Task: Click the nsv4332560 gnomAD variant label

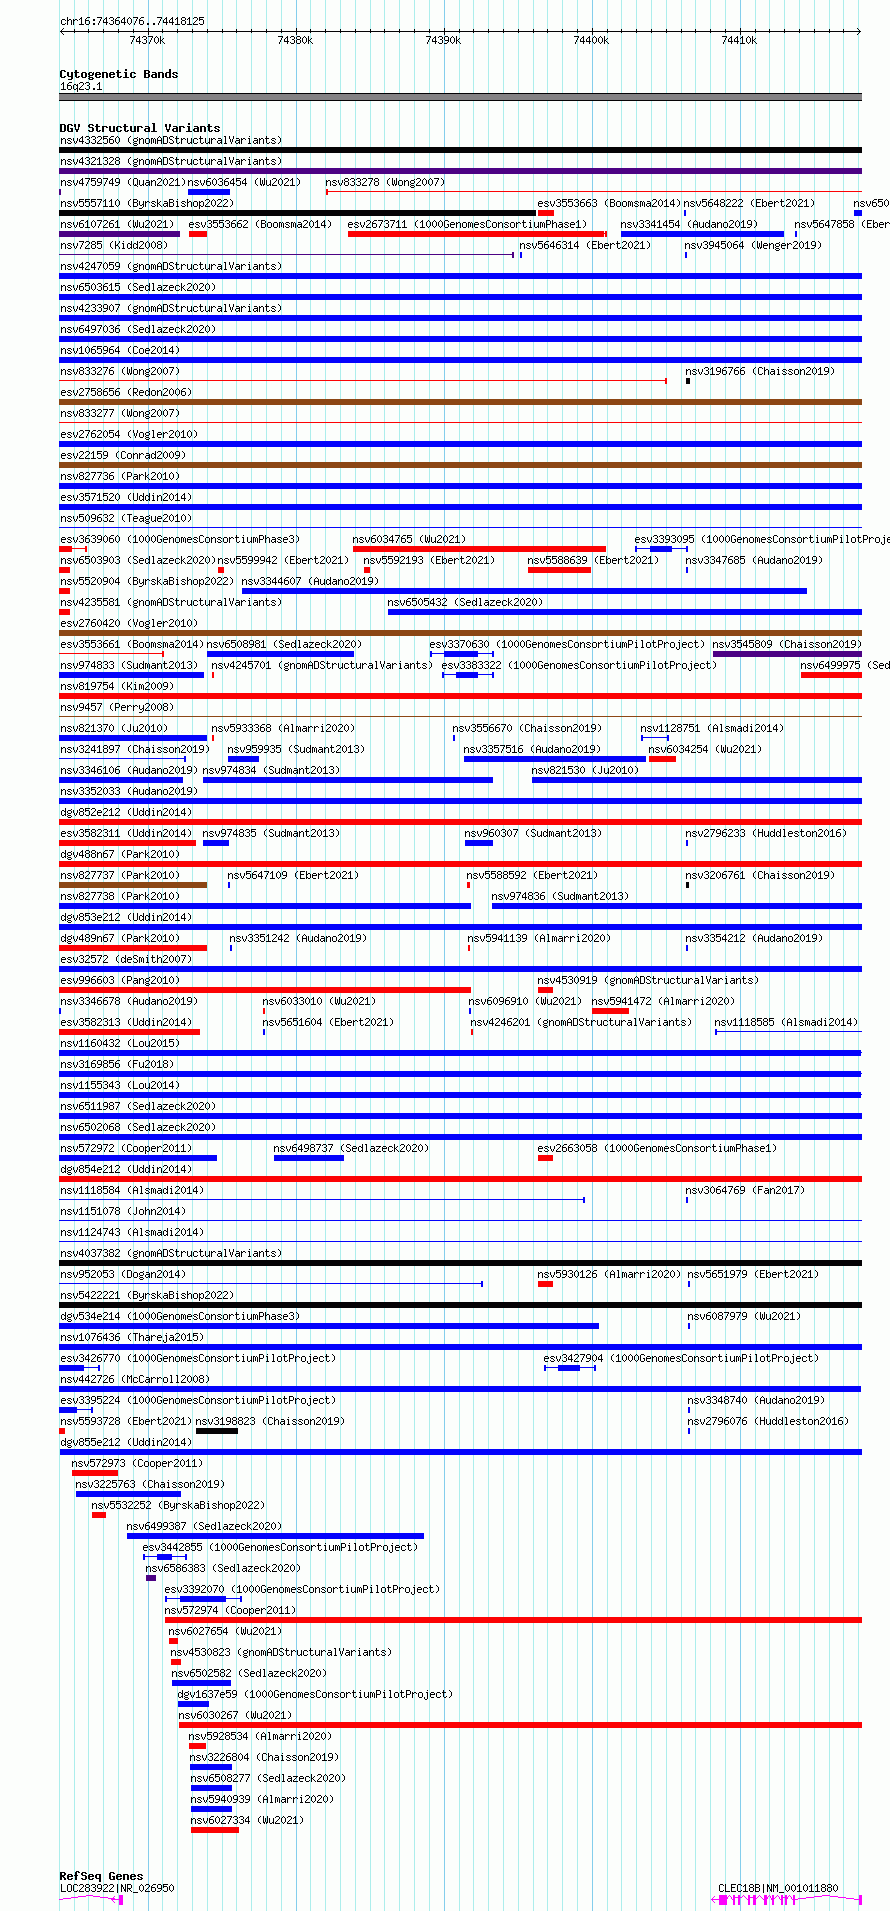Action: pyautogui.click(x=171, y=140)
